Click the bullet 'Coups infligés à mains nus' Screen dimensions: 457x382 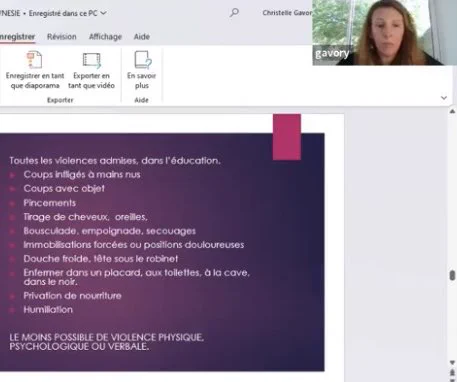pyautogui.click(x=82, y=175)
